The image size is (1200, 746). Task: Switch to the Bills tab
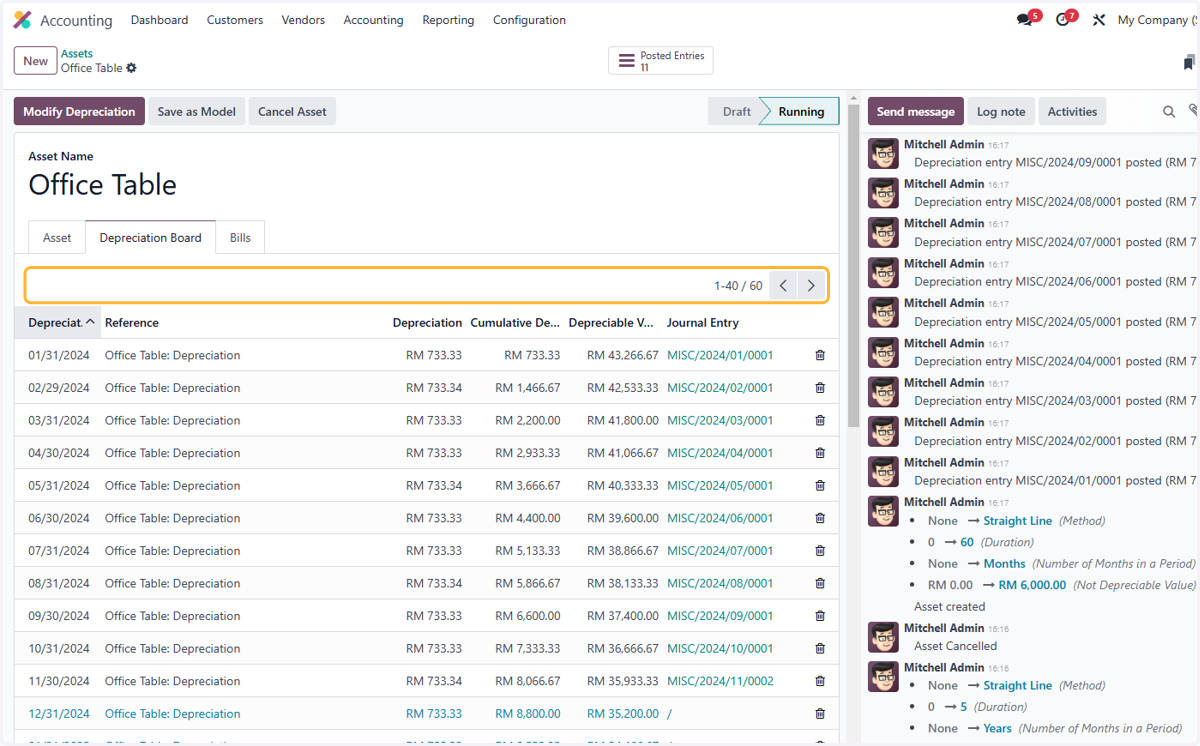tap(240, 238)
